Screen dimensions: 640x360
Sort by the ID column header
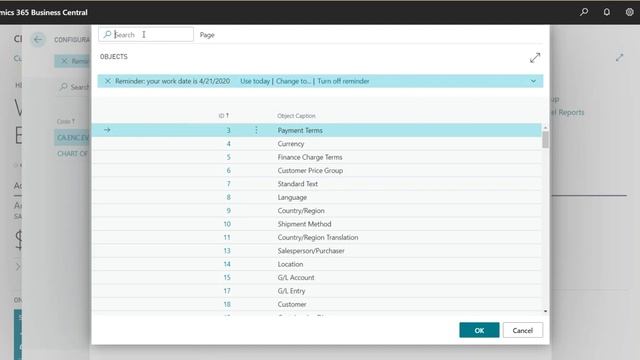223,116
